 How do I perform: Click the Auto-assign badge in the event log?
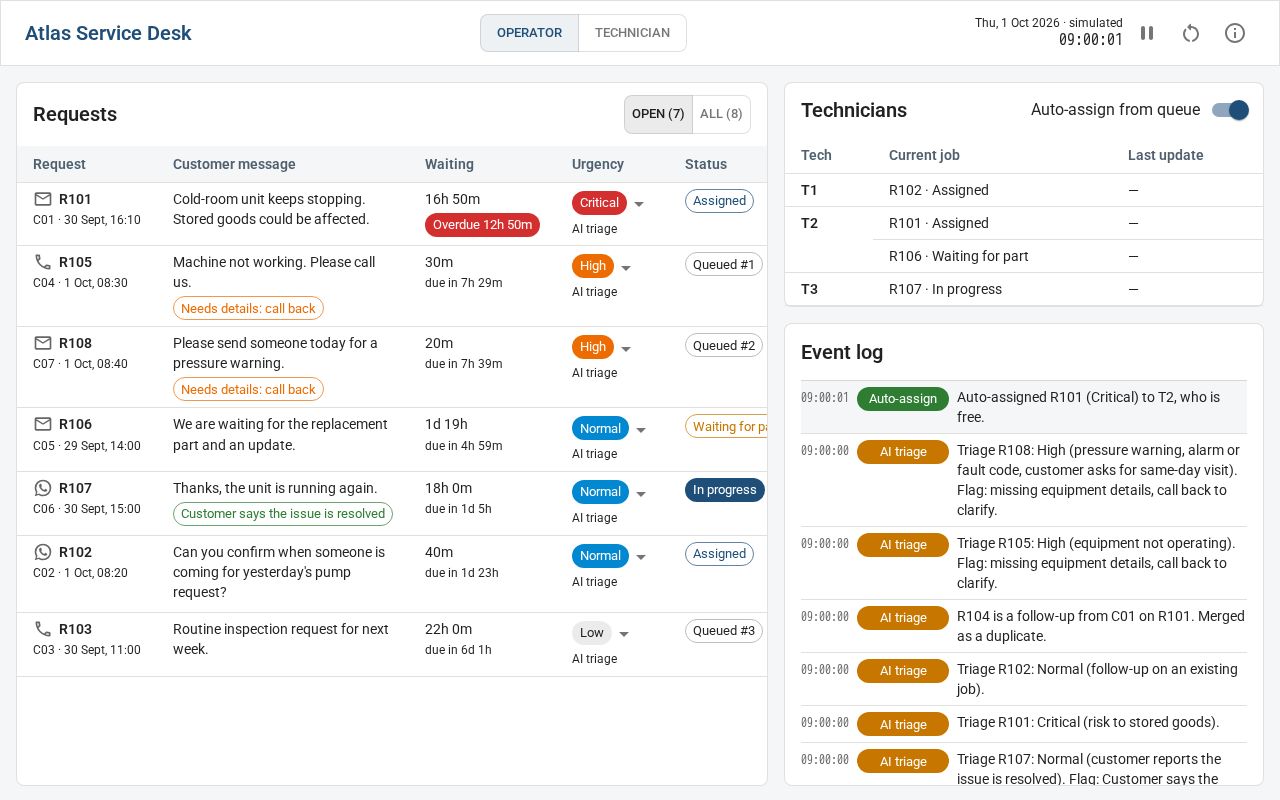point(903,399)
